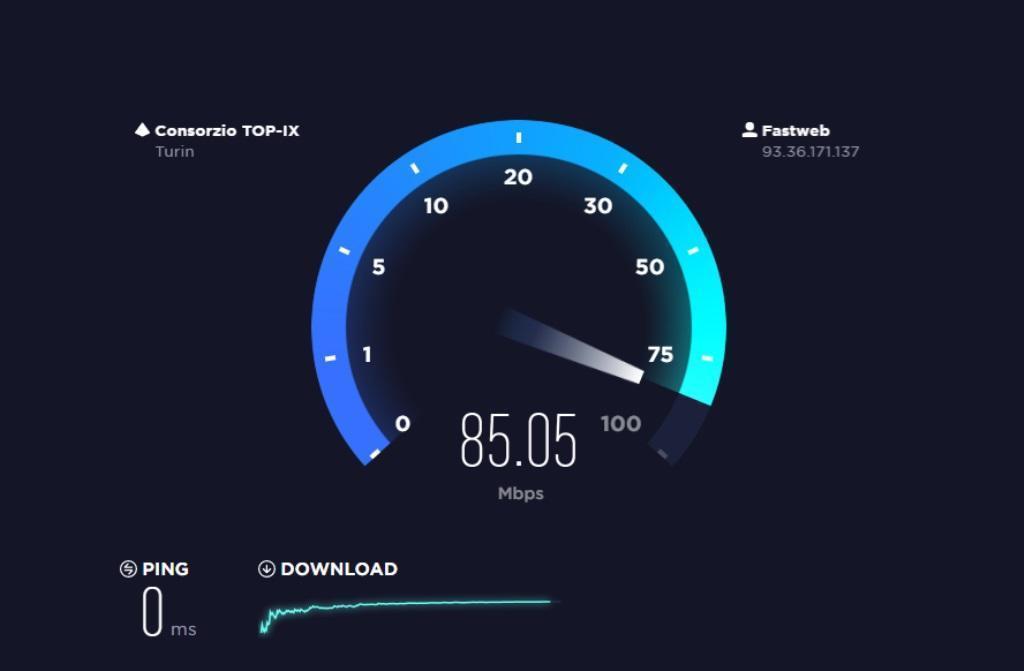Click the 100 mark on the gauge
Screen dimensions: 1024x671
pos(620,424)
